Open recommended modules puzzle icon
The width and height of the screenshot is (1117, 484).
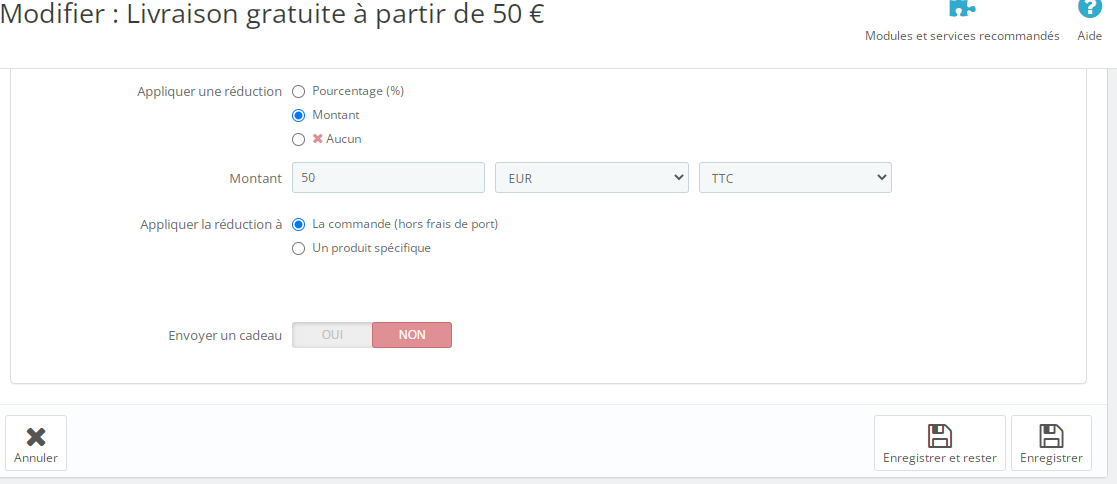[962, 7]
